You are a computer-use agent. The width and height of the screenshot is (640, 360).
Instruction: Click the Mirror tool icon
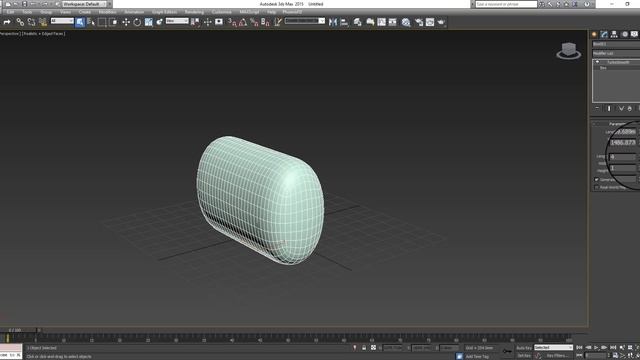[x=333, y=22]
